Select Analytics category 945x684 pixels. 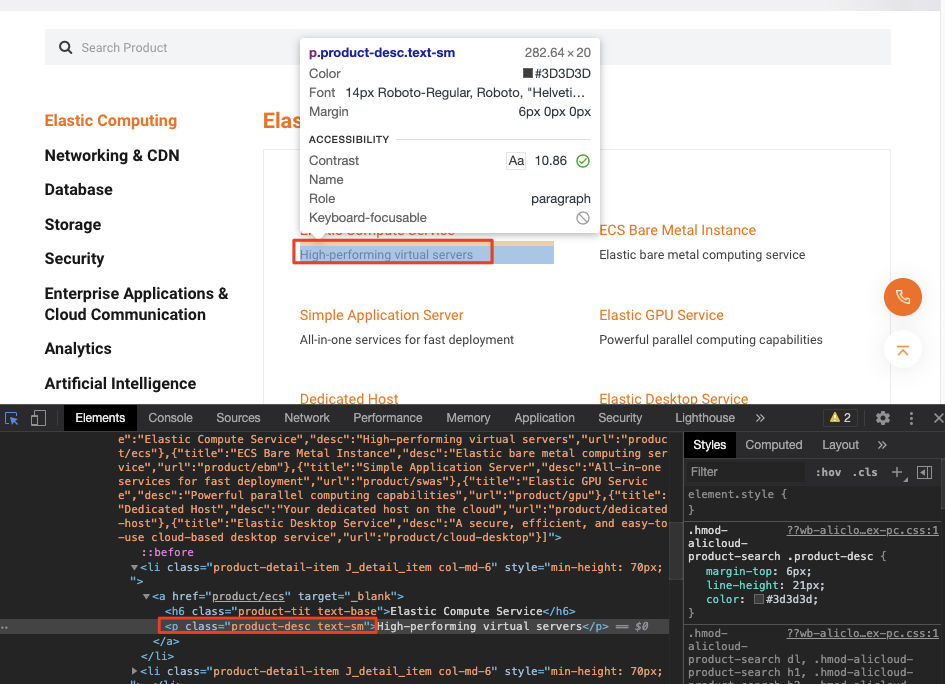(x=78, y=349)
